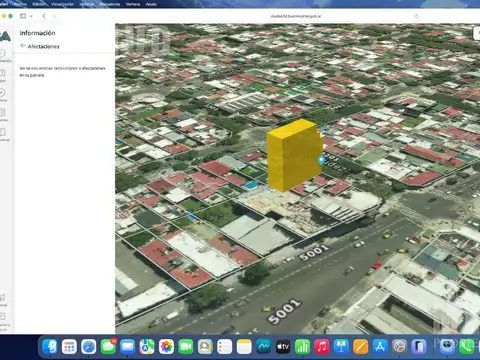Screen dimensions: 480x360
Task: Open Pages from the Dock
Action: click(360, 347)
